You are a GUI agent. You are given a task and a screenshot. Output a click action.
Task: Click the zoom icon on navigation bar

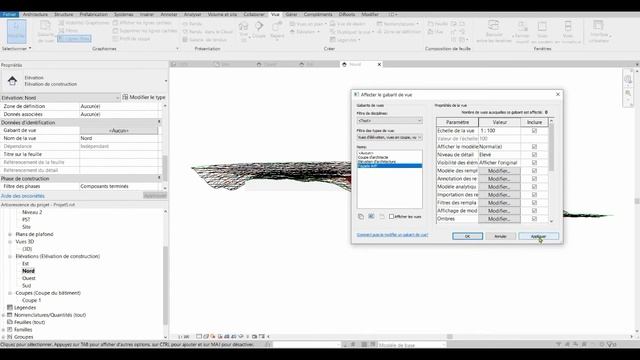(628, 93)
